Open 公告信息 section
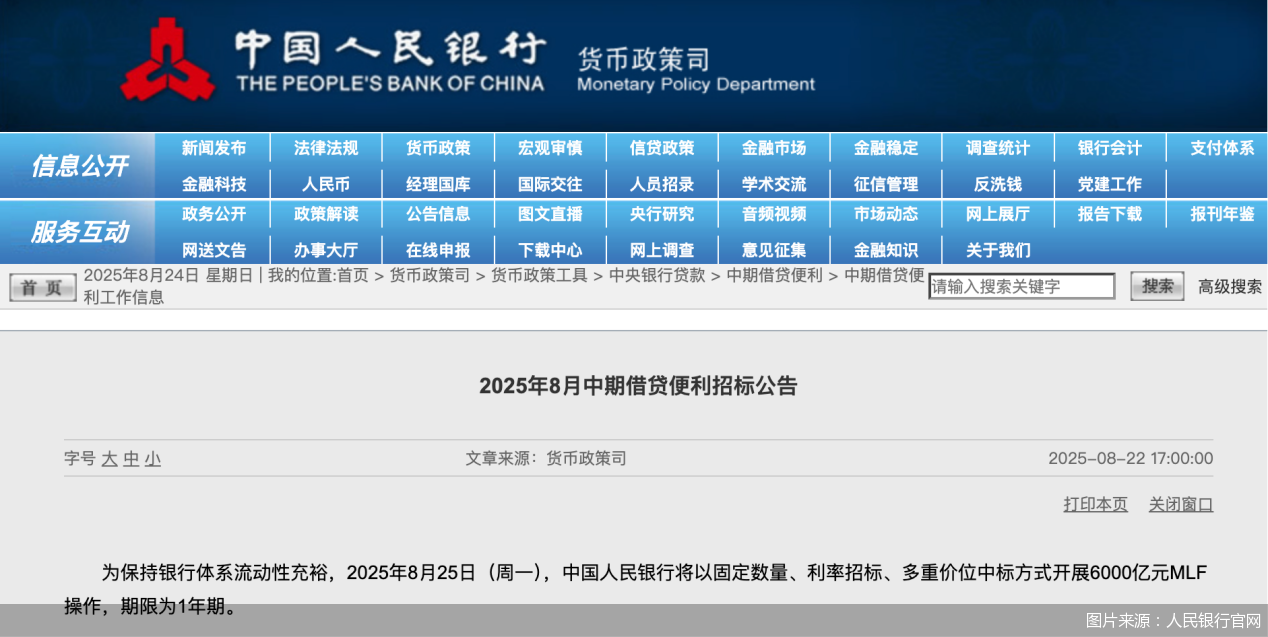The height and width of the screenshot is (637, 1268). [438, 214]
